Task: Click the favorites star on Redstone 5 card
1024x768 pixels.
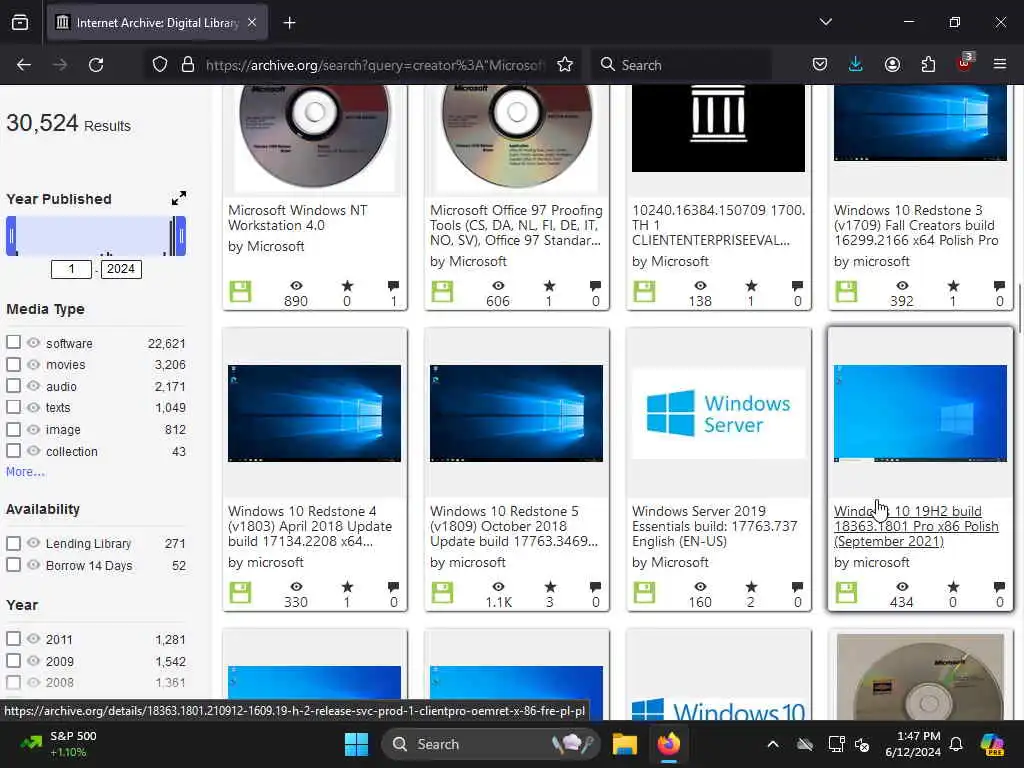Action: (x=550, y=586)
